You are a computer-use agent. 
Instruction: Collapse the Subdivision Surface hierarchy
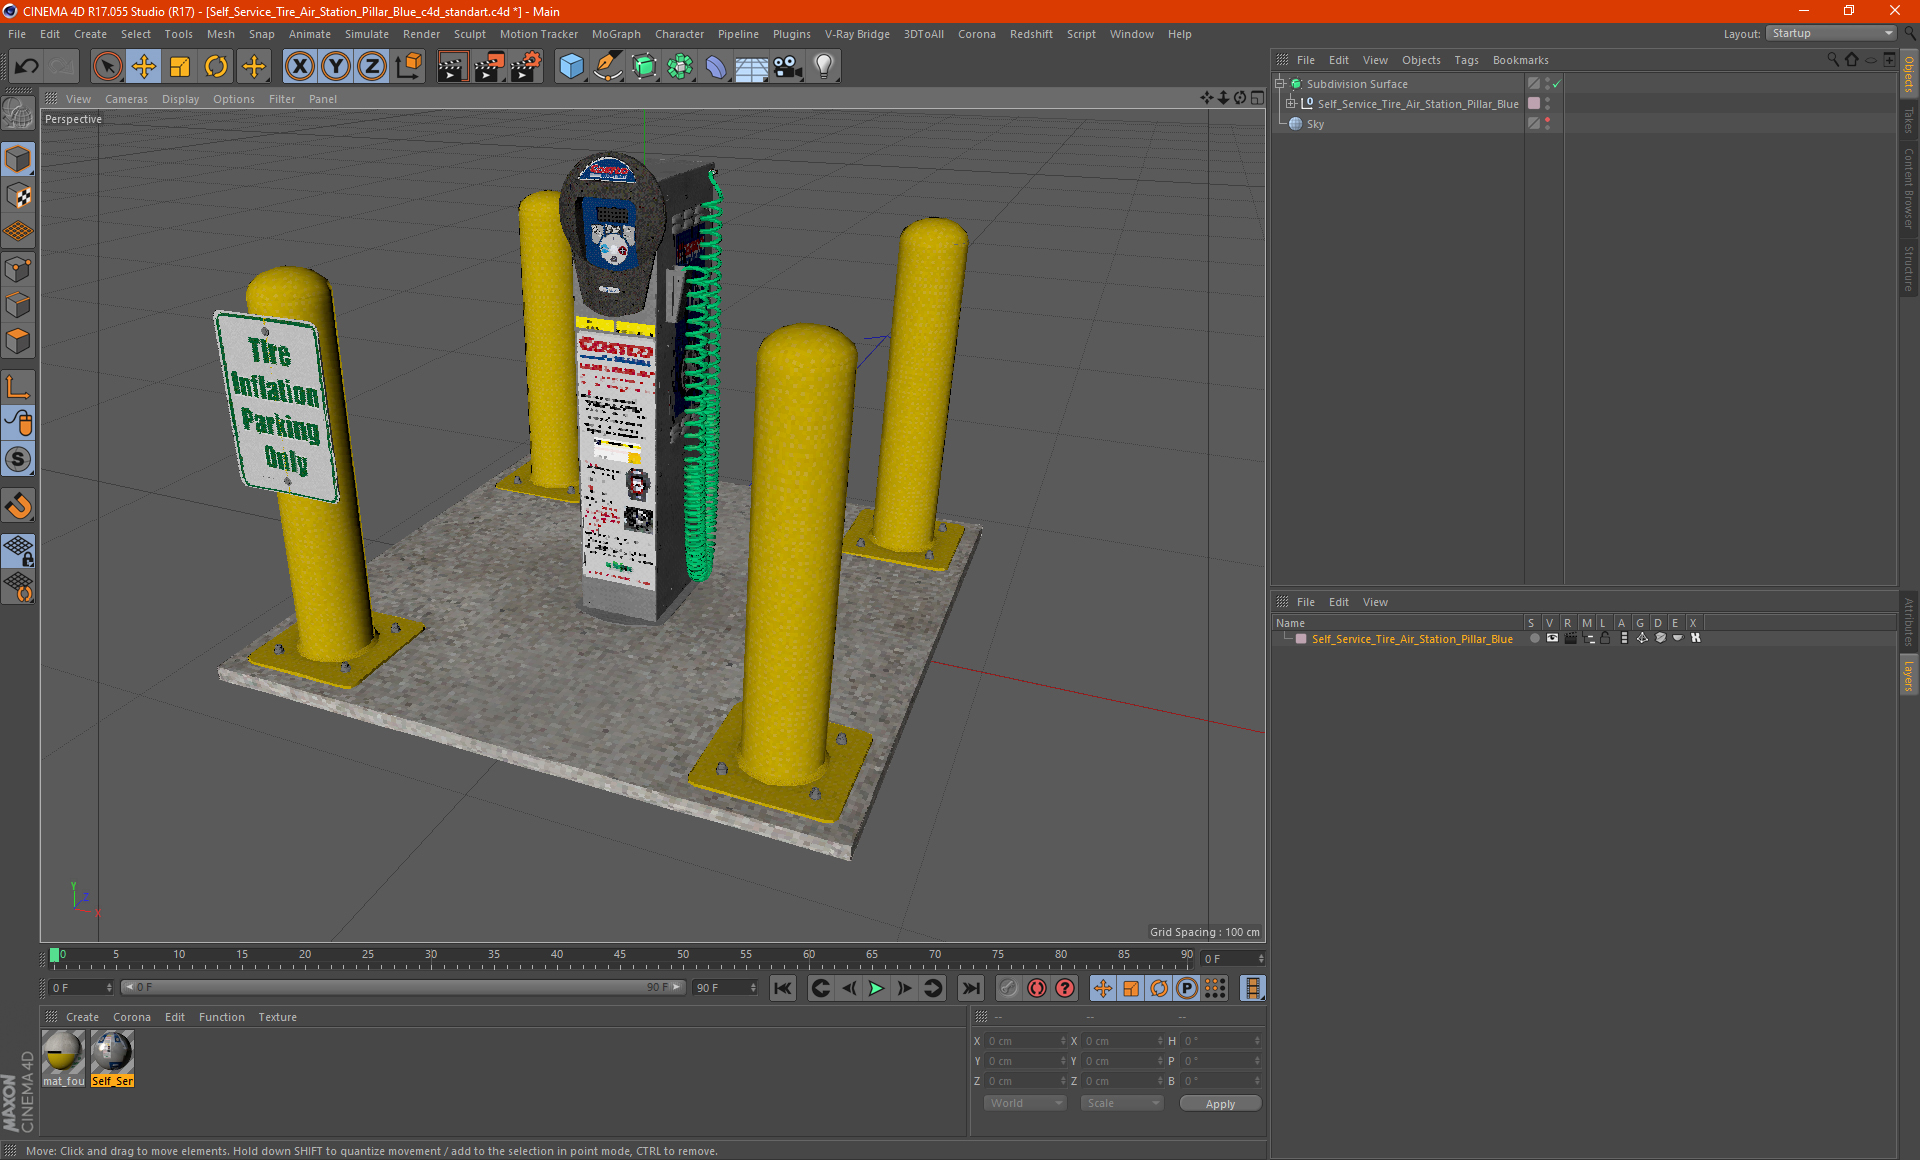[1279, 84]
